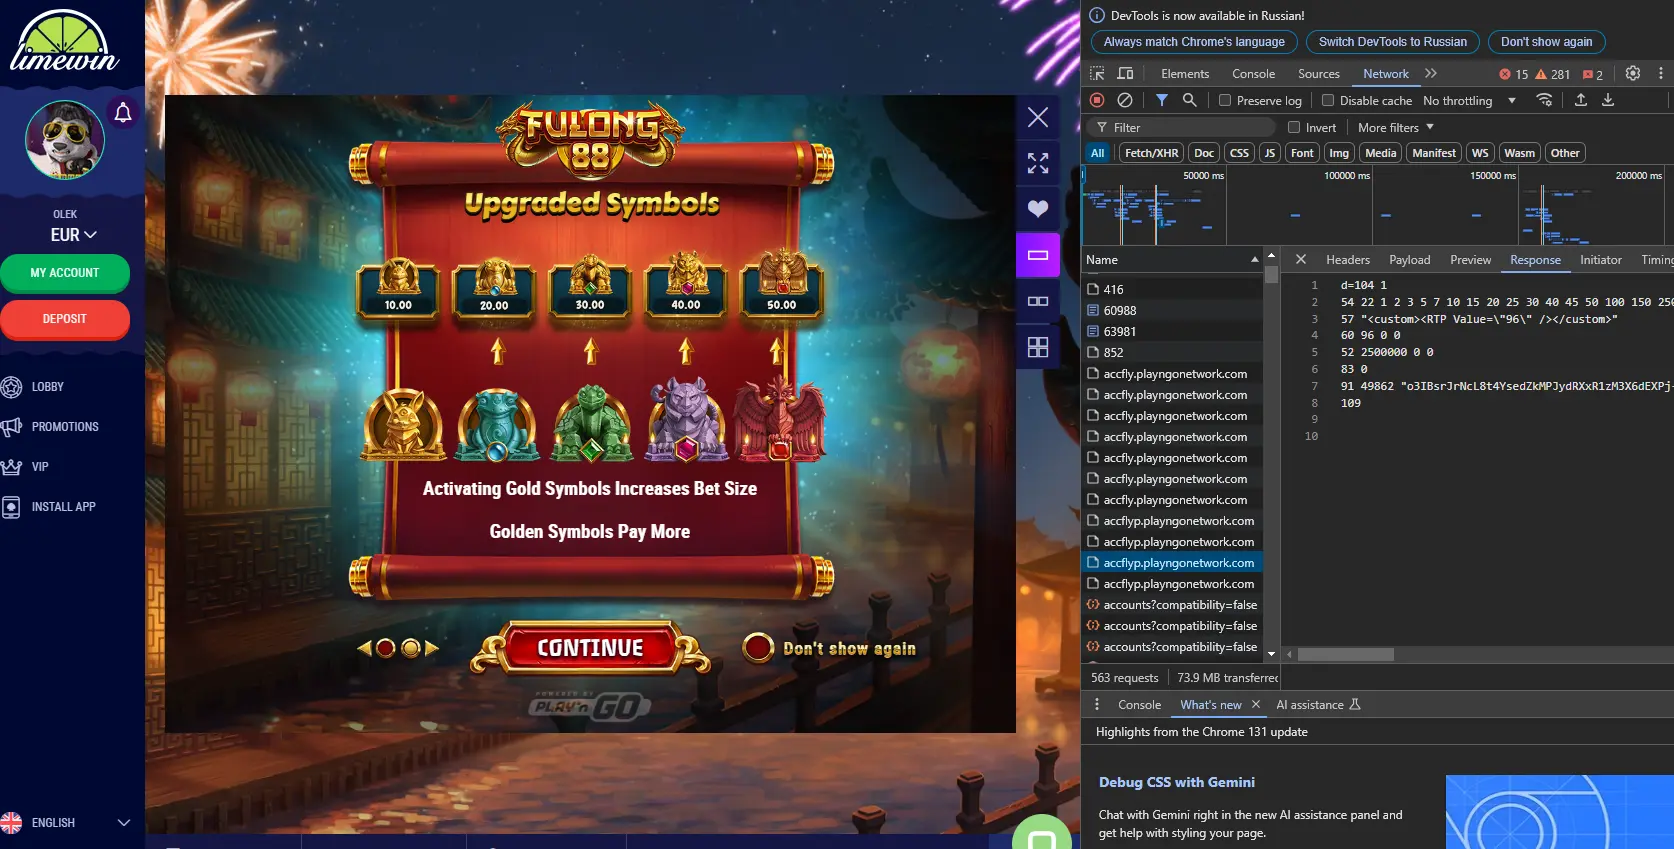Screen dimensions: 1674x849
Task: Close the game overlay with X icon
Action: click(1038, 117)
